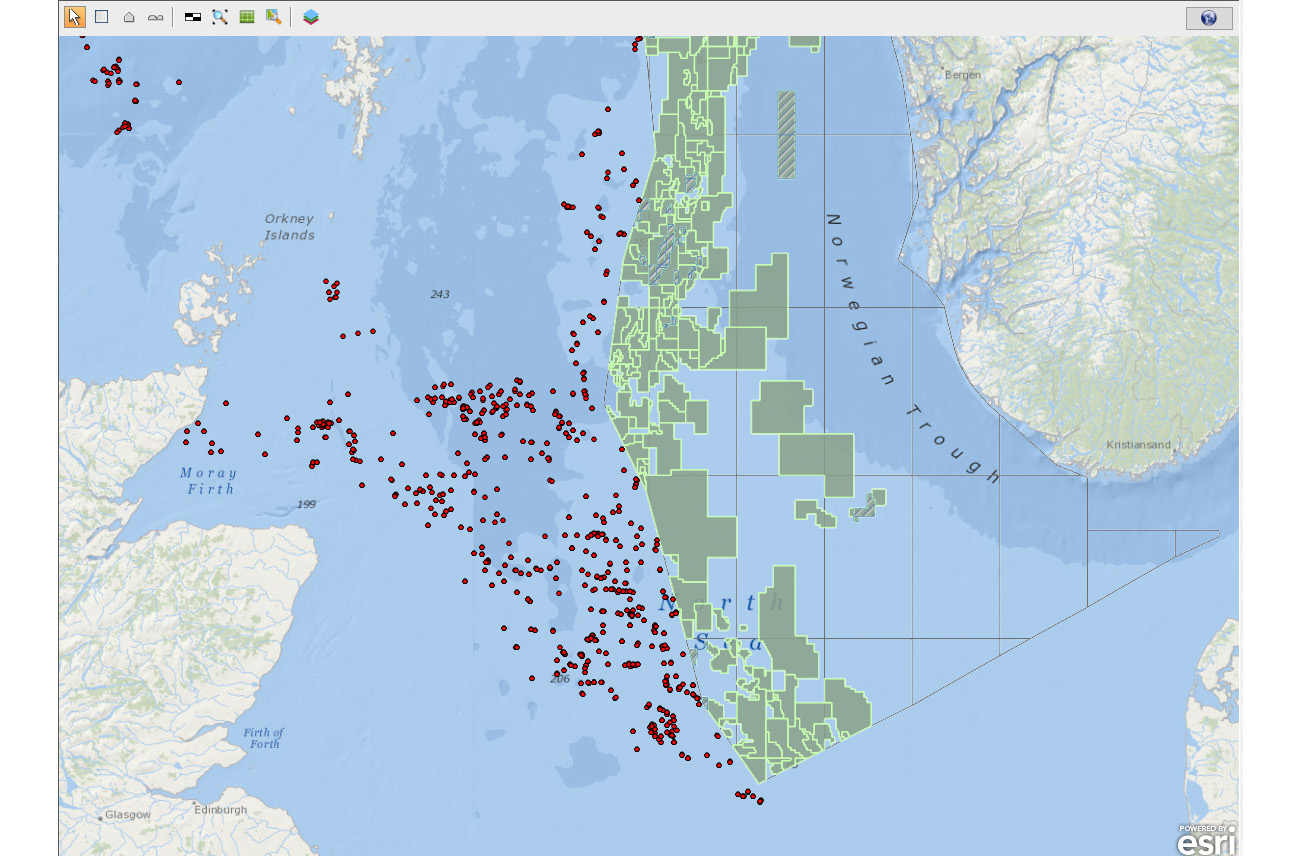Click the zoom to extent magnifier
This screenshot has width=1301, height=856.
tap(220, 17)
